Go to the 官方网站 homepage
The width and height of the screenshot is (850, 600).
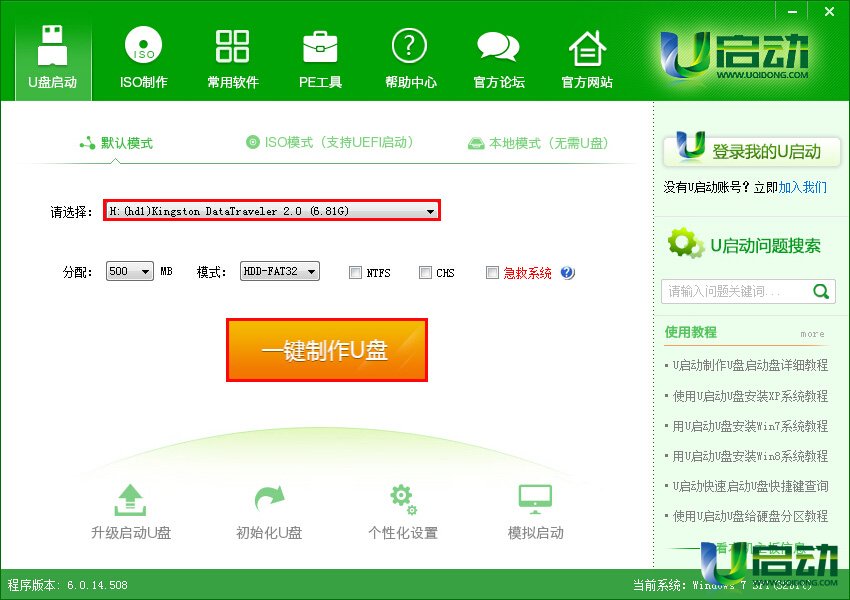[x=587, y=57]
